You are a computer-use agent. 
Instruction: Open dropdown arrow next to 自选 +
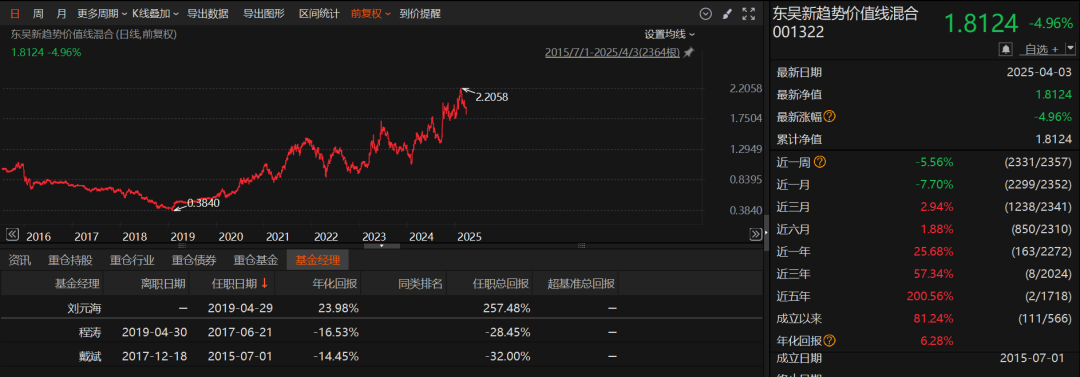(x=1070, y=49)
